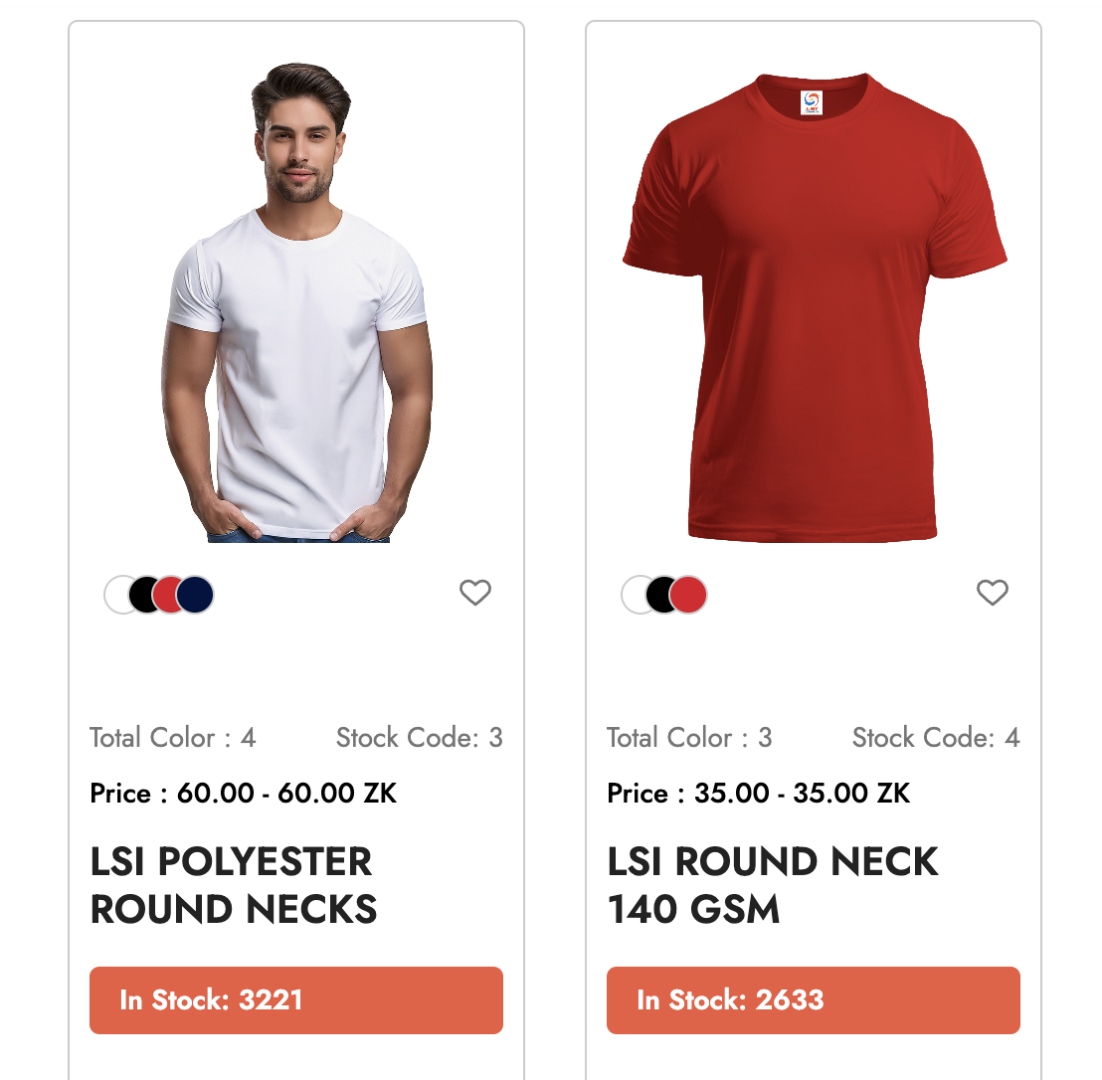Click the In Stock: 2633 button
The image size is (1102, 1080).
point(812,998)
